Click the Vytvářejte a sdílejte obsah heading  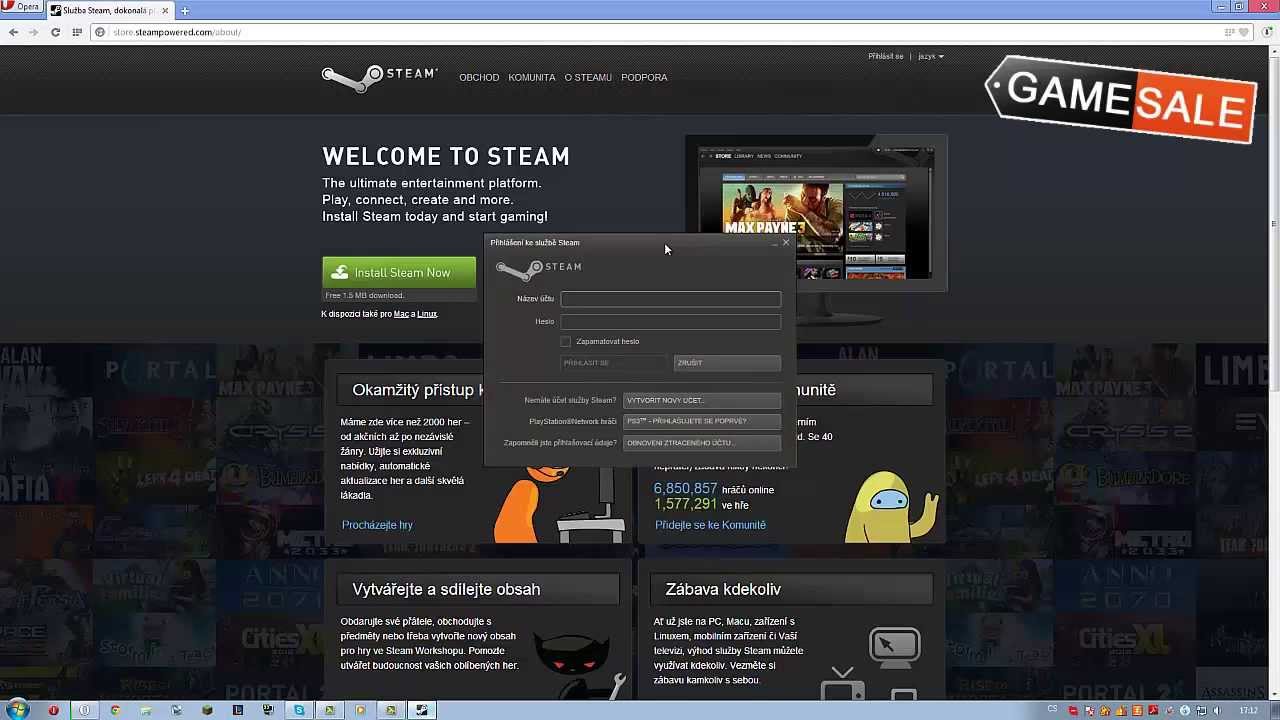pos(446,589)
